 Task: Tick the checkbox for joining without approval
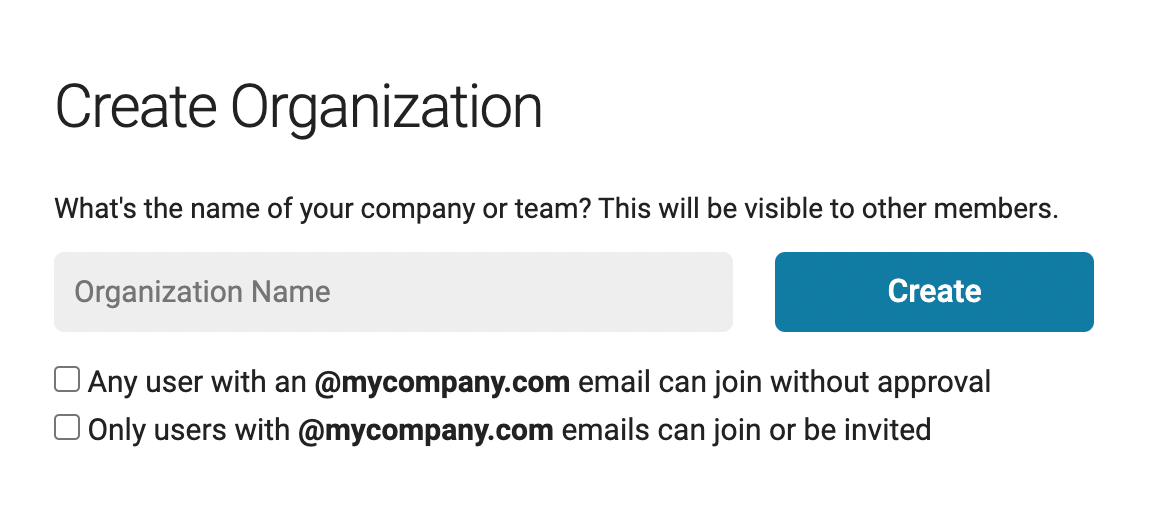coord(67,380)
